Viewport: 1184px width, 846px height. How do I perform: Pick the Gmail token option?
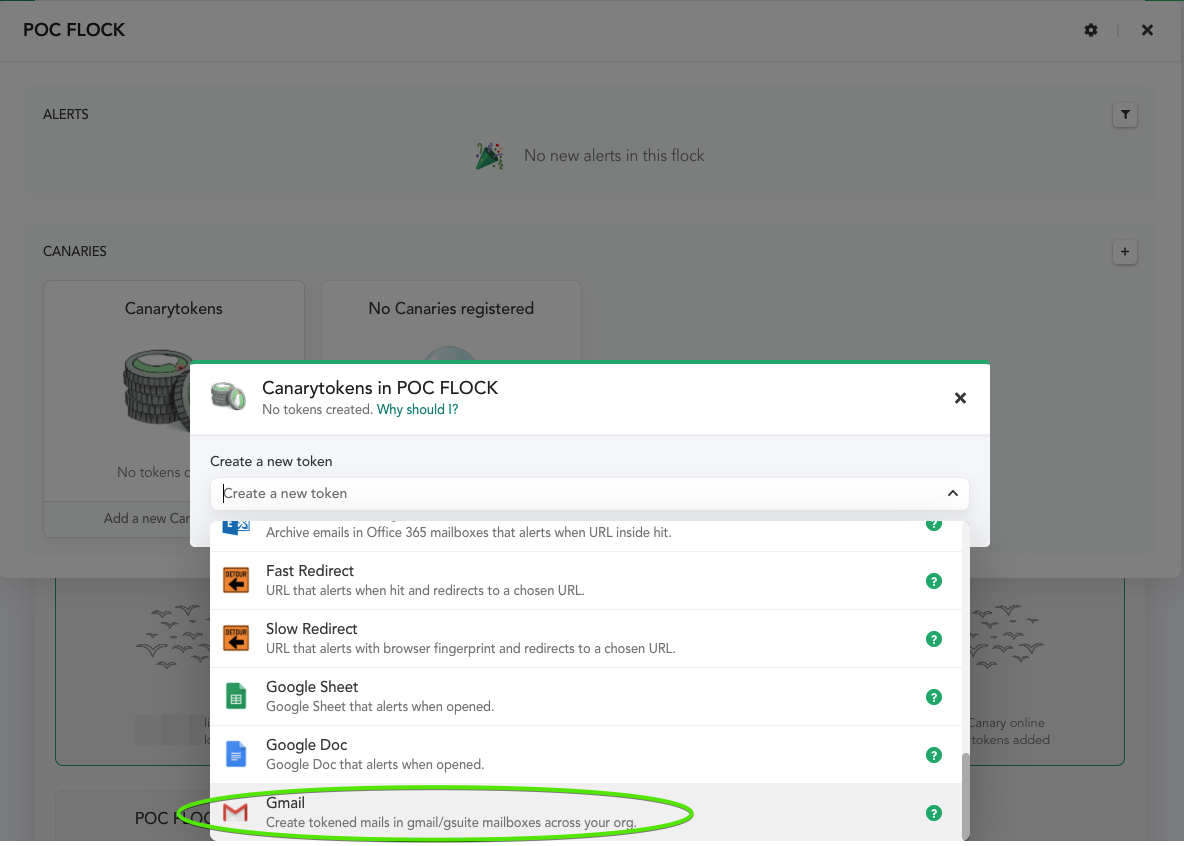point(586,813)
